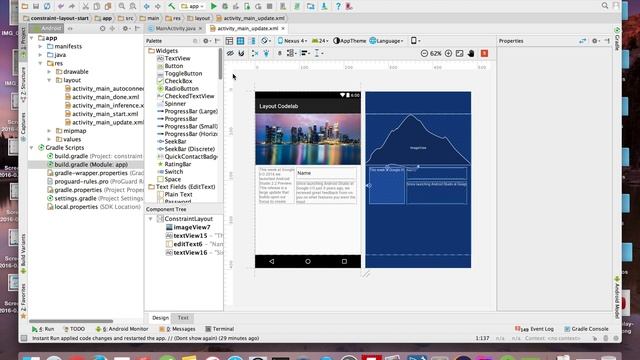Open the Nexus 4 device dropdown
Screen dimensions: 640x360
[x=292, y=41]
